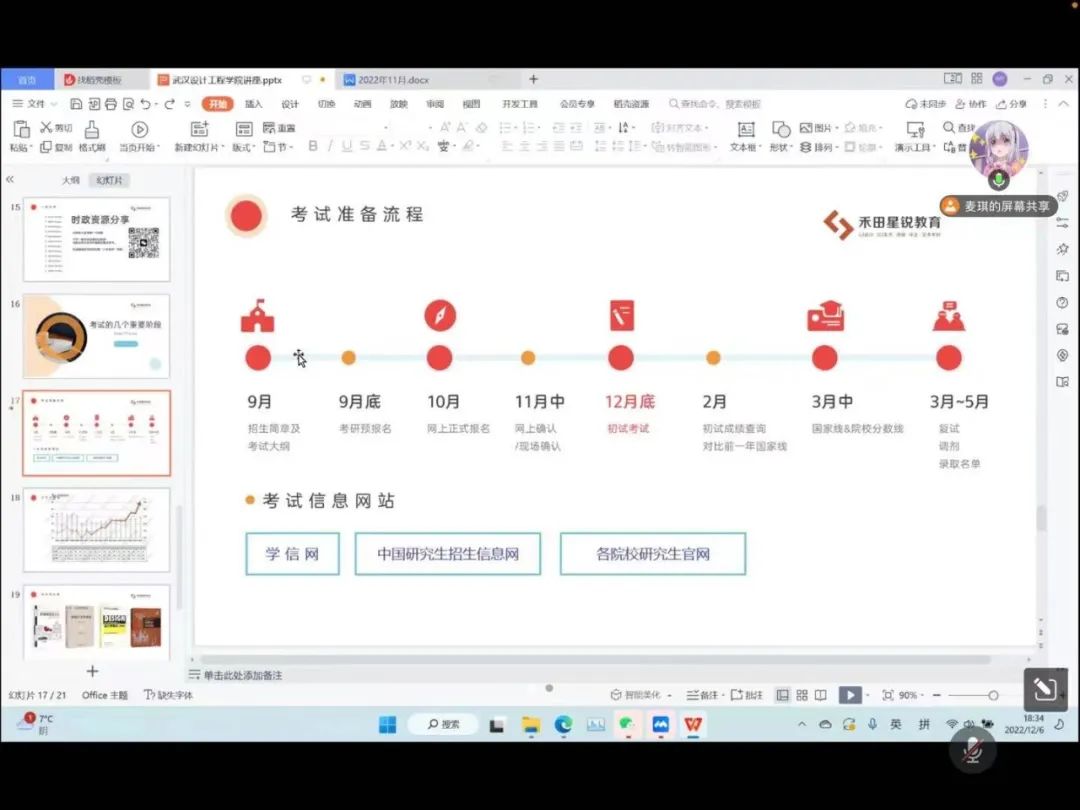Screen dimensions: 1080x810
Task: Insert a Text Box (文本框)
Action: 745,130
